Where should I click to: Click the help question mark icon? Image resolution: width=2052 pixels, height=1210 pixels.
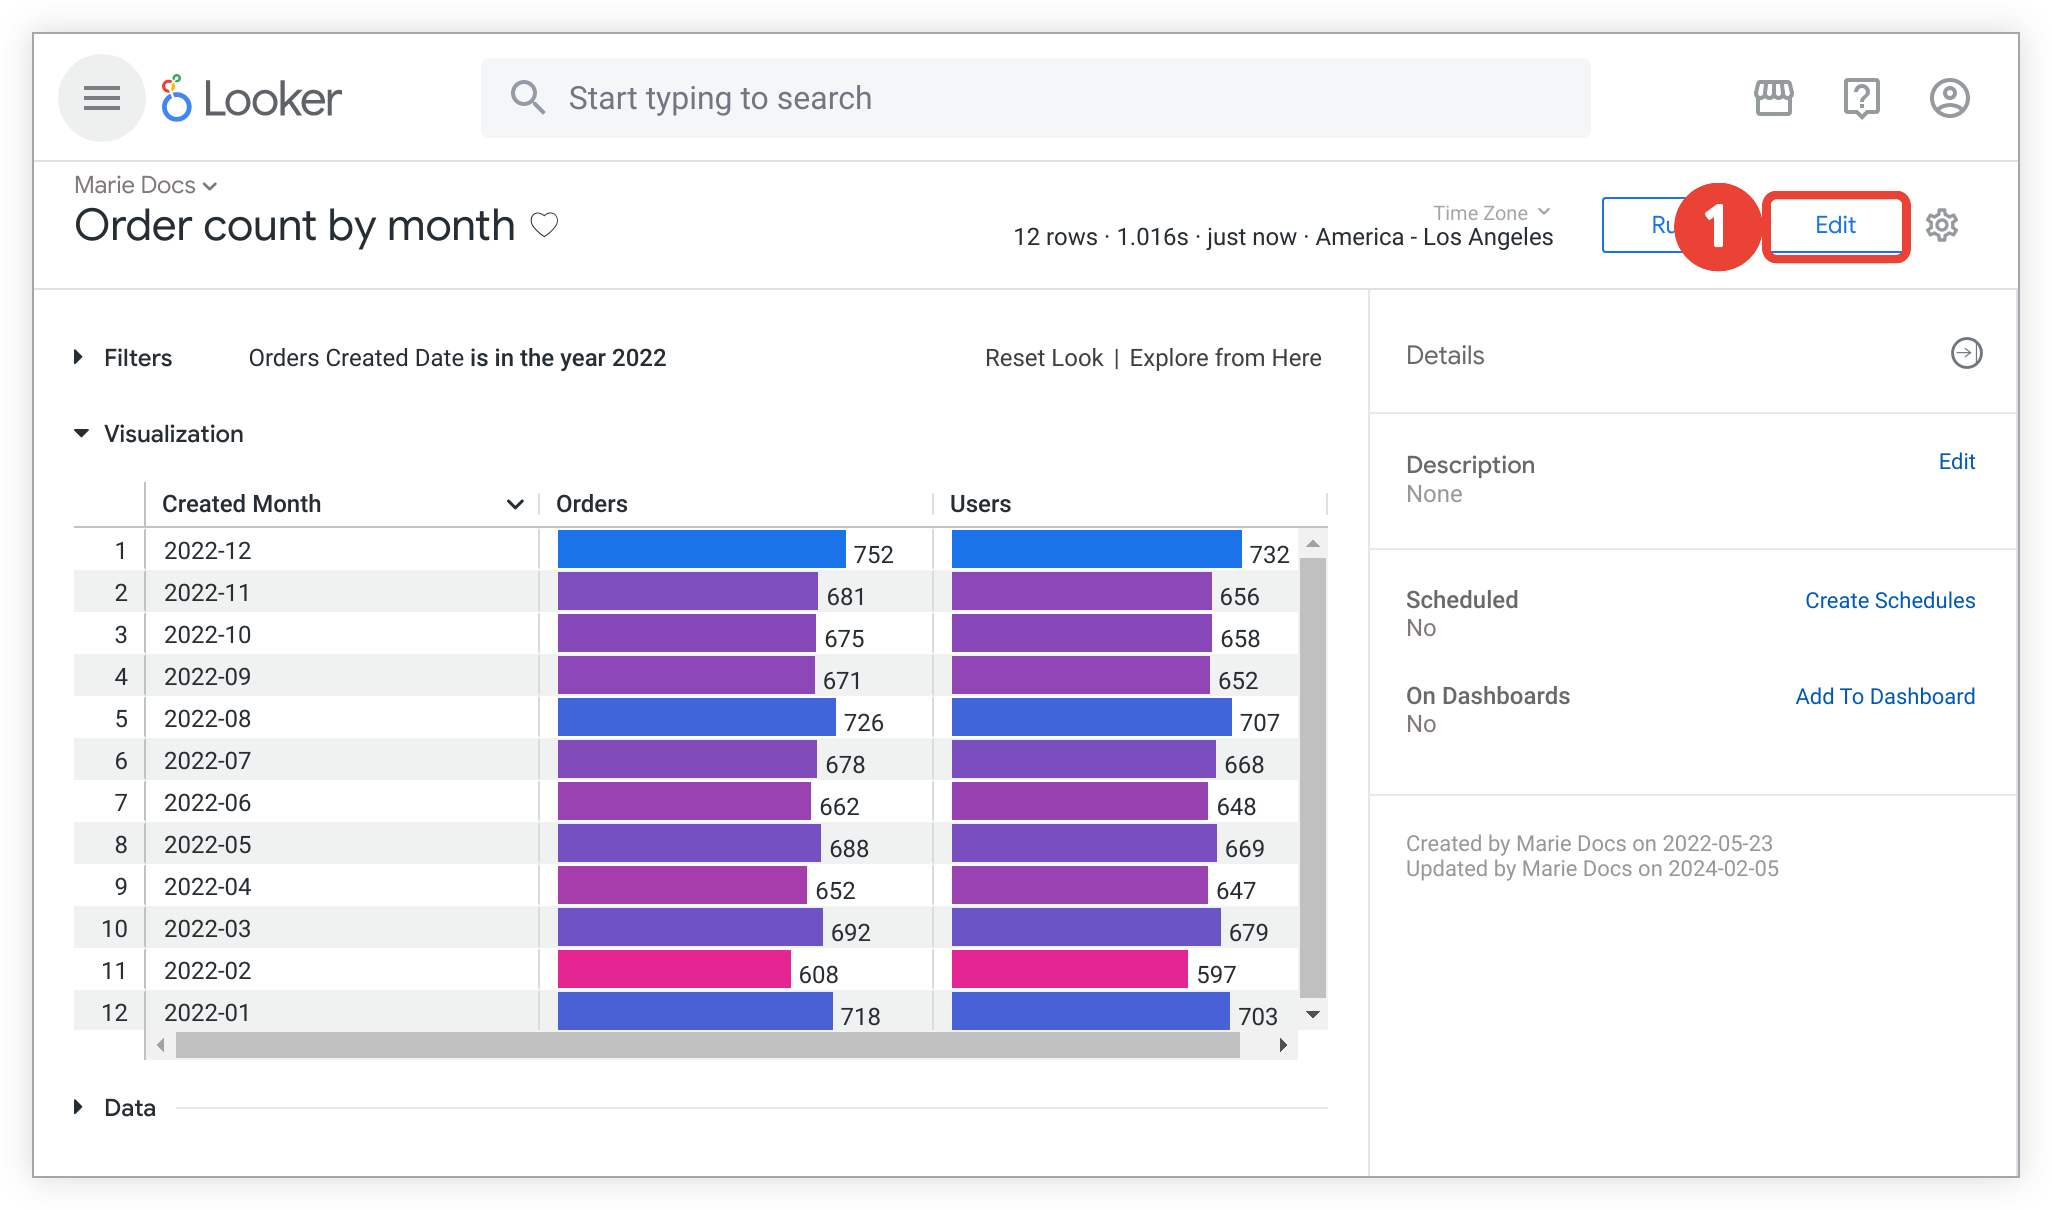1860,98
